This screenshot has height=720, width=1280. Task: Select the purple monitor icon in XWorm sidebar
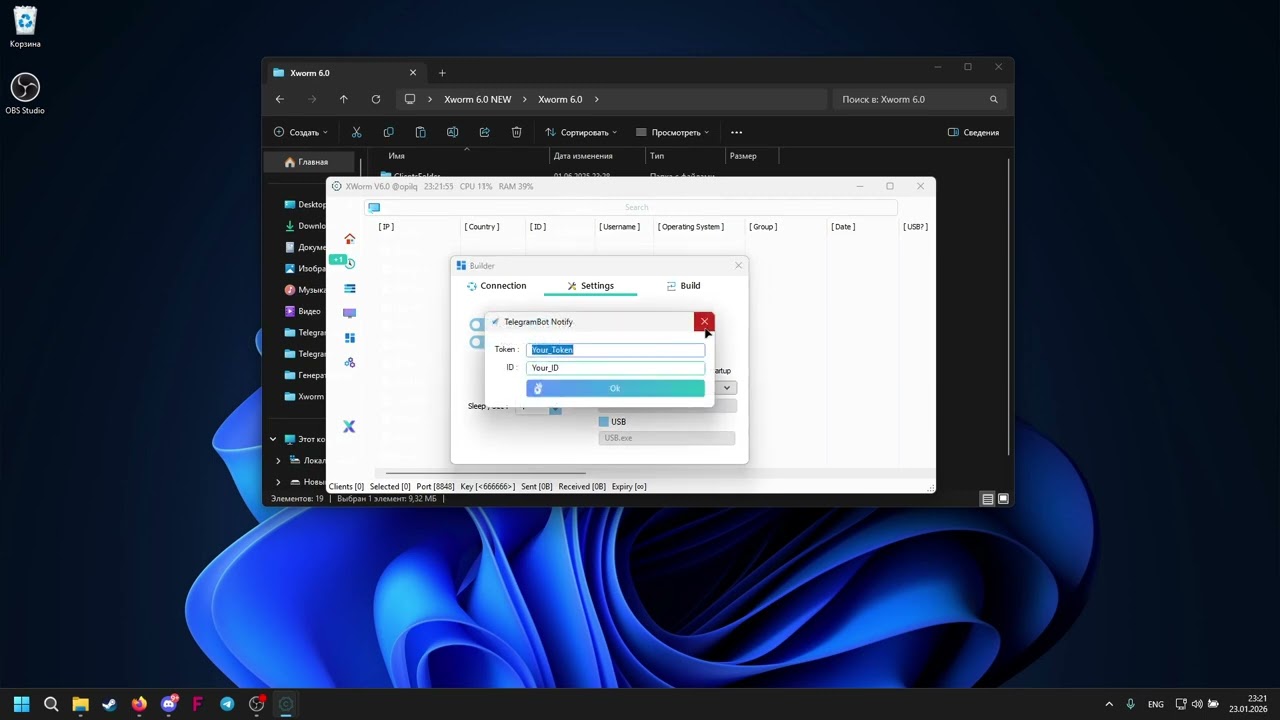[349, 313]
